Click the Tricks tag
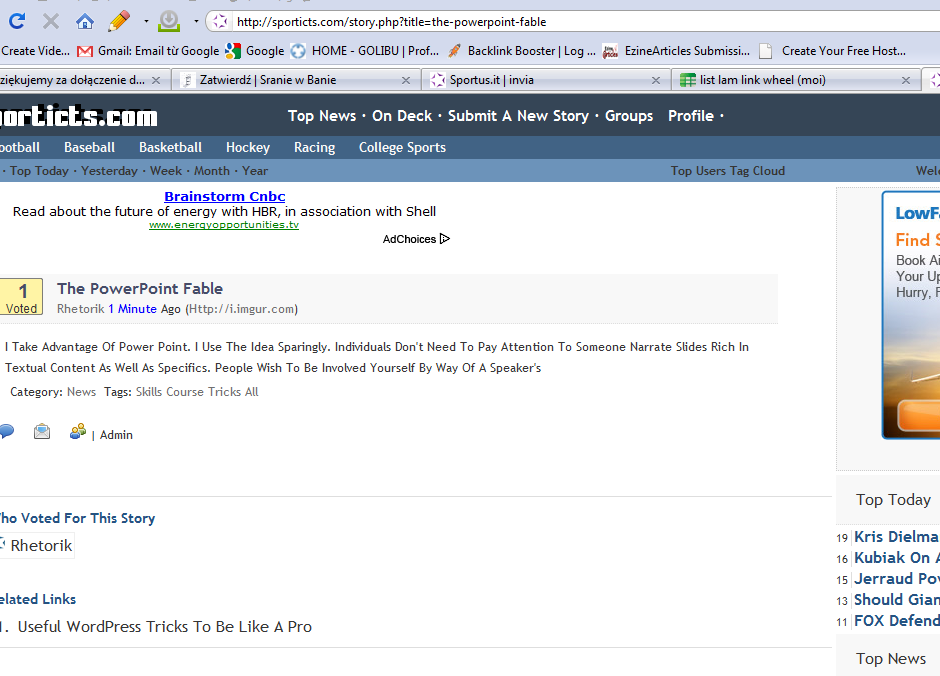The width and height of the screenshot is (940, 676). pyautogui.click(x=224, y=392)
